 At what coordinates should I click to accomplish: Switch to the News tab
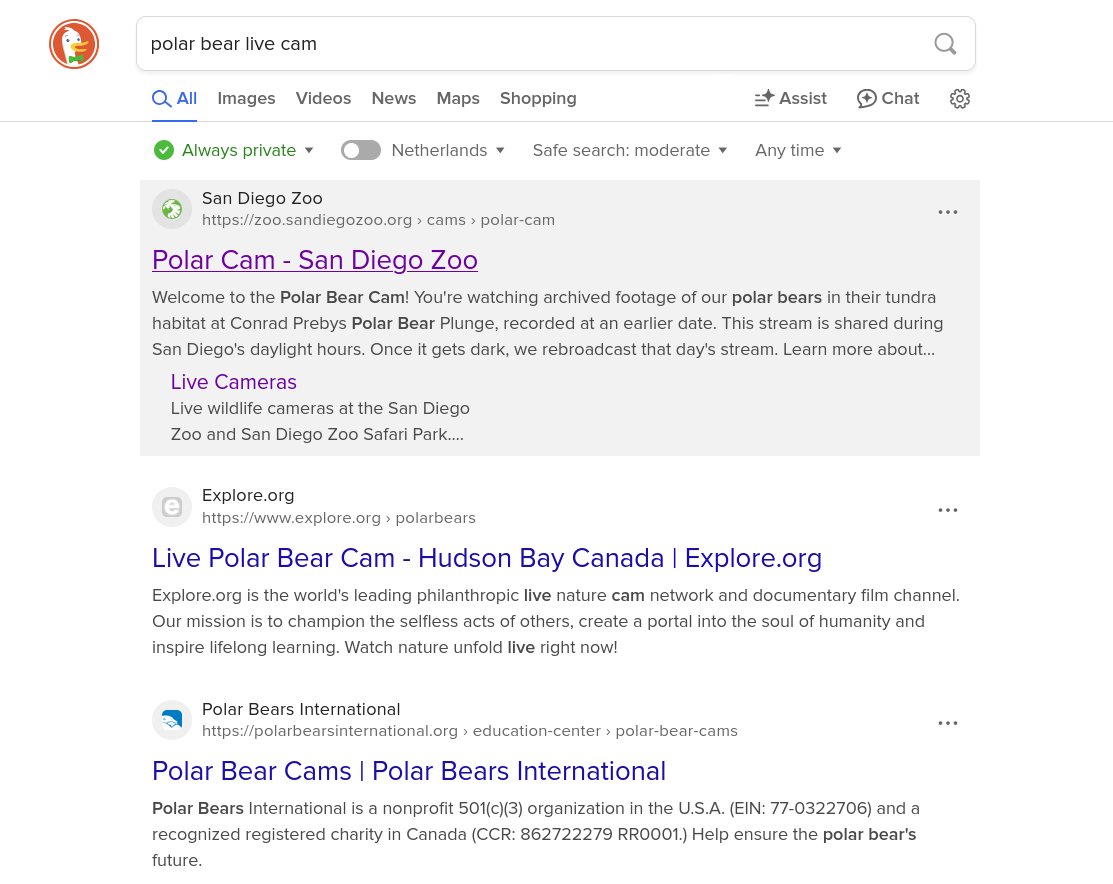(x=394, y=99)
